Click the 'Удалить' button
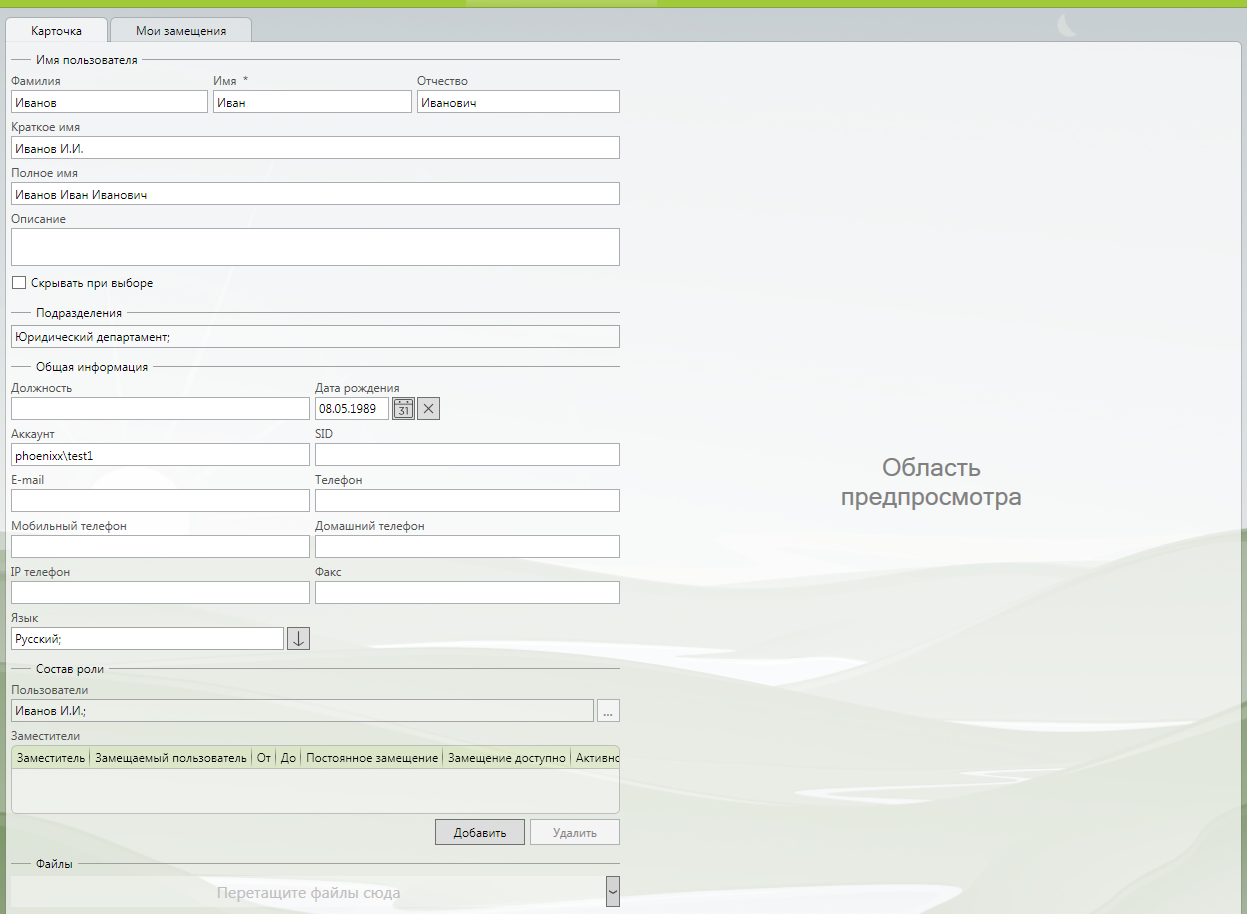Viewport: 1247px width, 914px height. tap(574, 832)
